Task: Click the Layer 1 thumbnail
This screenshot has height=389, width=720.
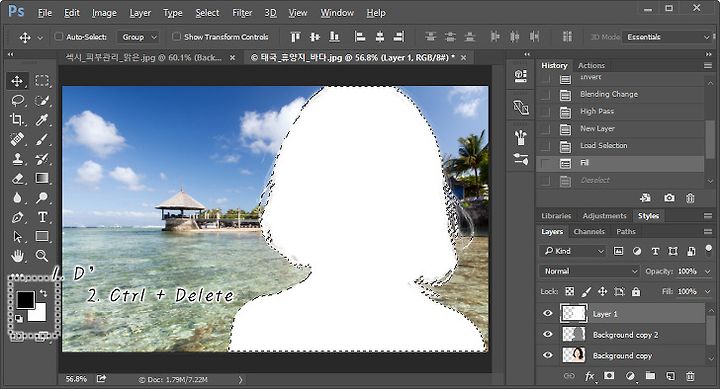Action: 574,313
